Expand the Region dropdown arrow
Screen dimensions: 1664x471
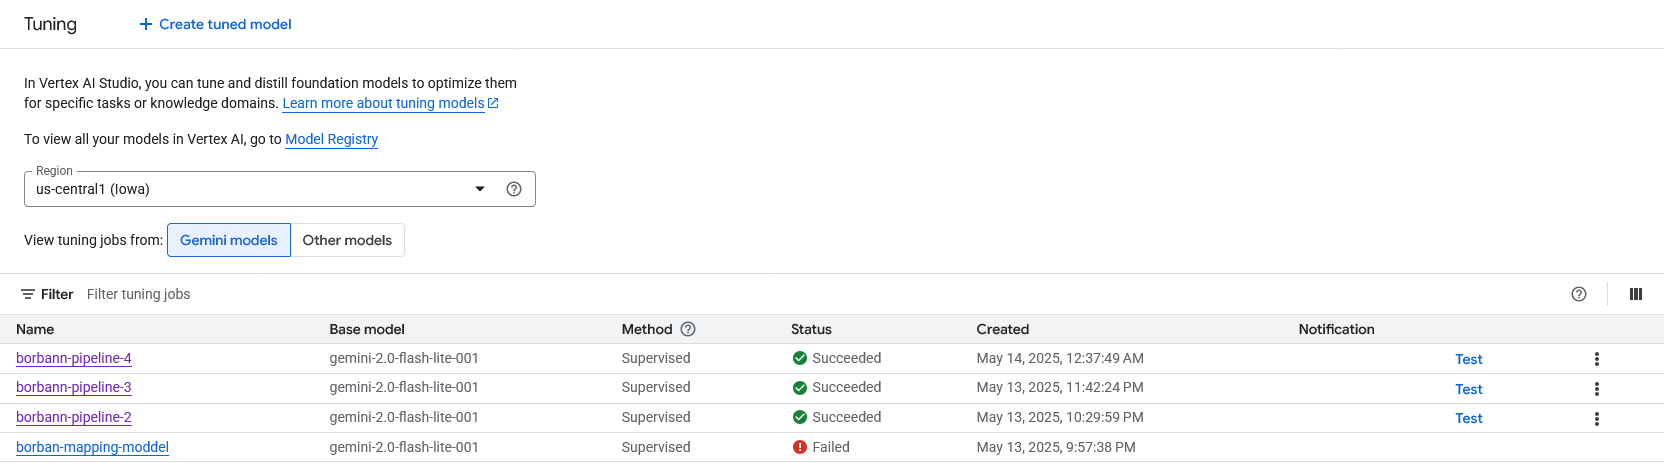[480, 189]
